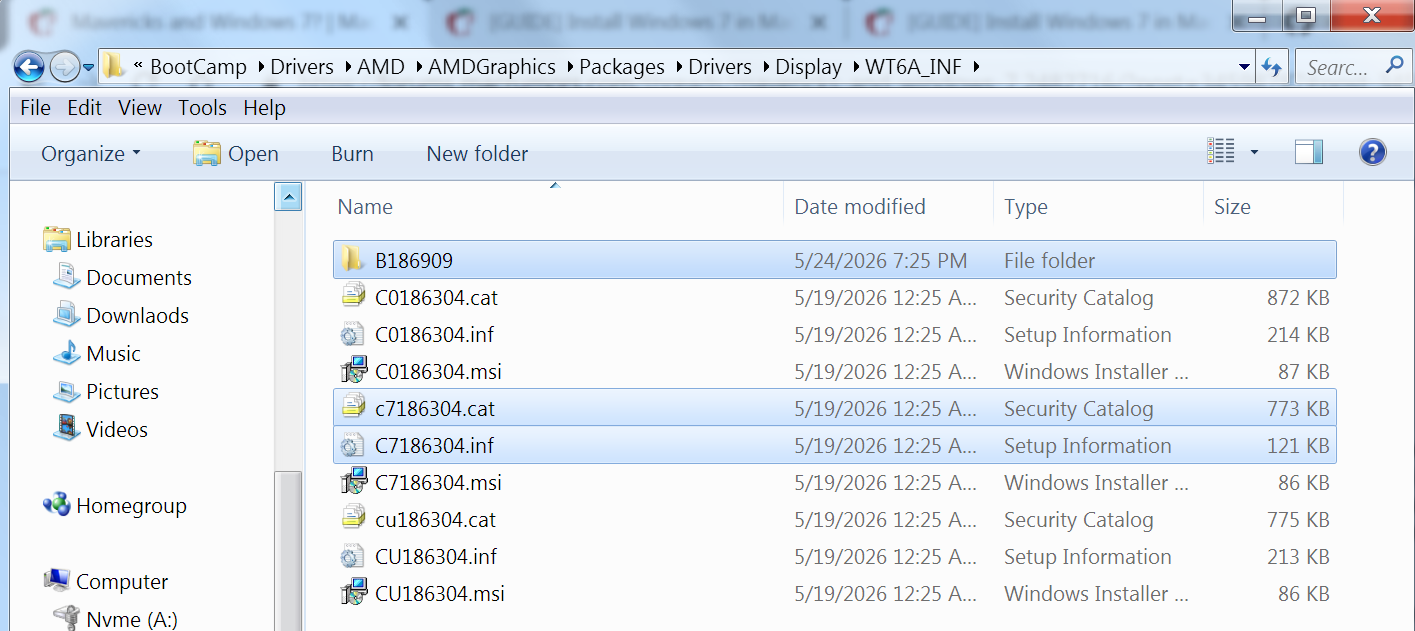
Task: Click the search magnifier icon
Action: 1394,66
